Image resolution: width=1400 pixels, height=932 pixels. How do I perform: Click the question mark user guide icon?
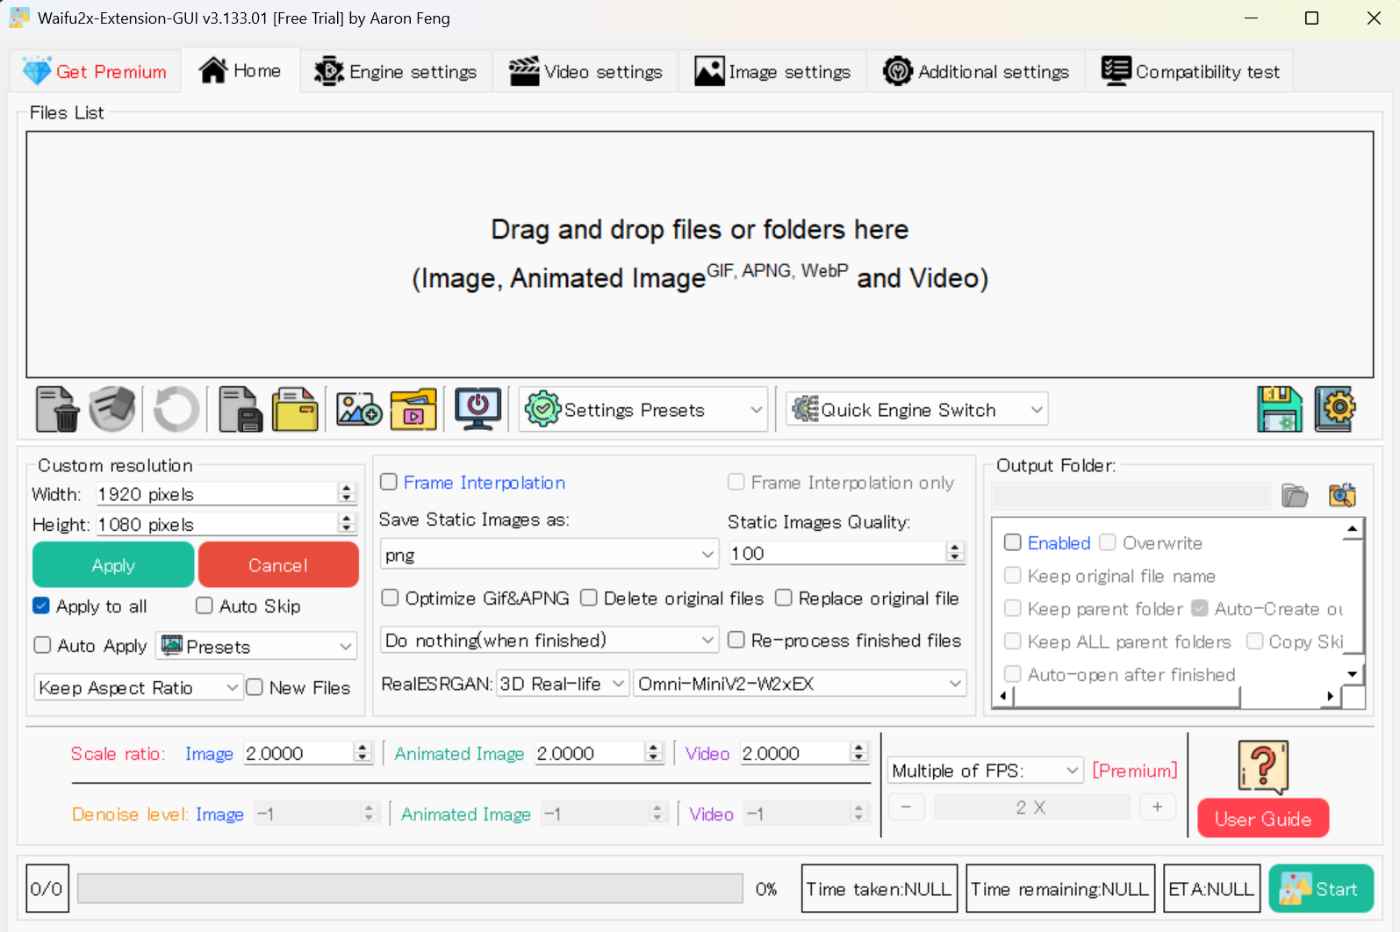coord(1263,767)
